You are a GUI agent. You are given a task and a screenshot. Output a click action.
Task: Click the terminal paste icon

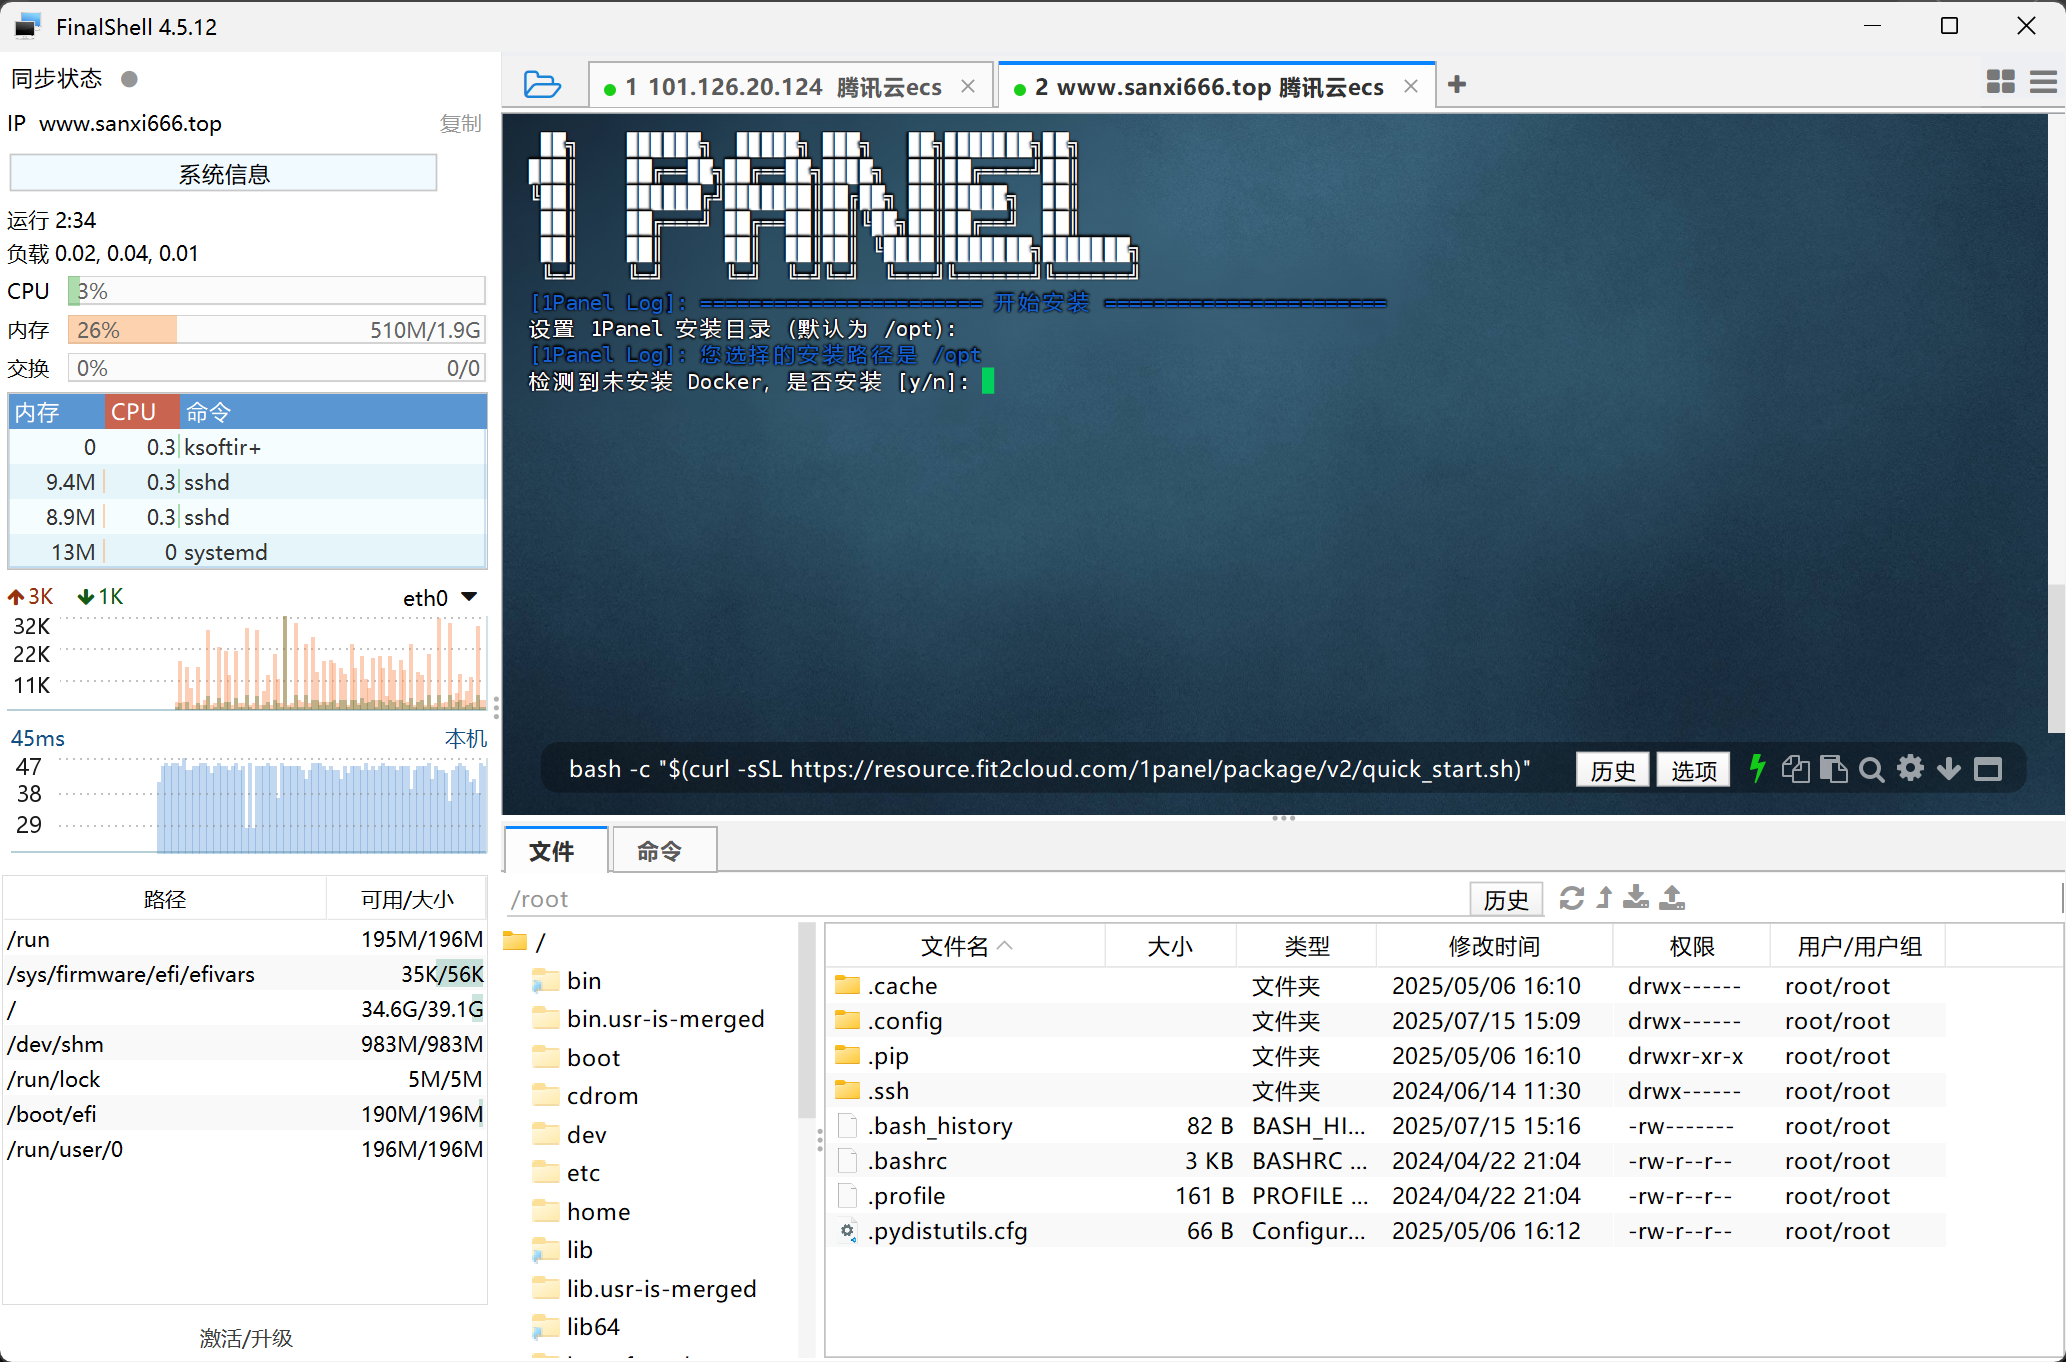(x=1833, y=769)
